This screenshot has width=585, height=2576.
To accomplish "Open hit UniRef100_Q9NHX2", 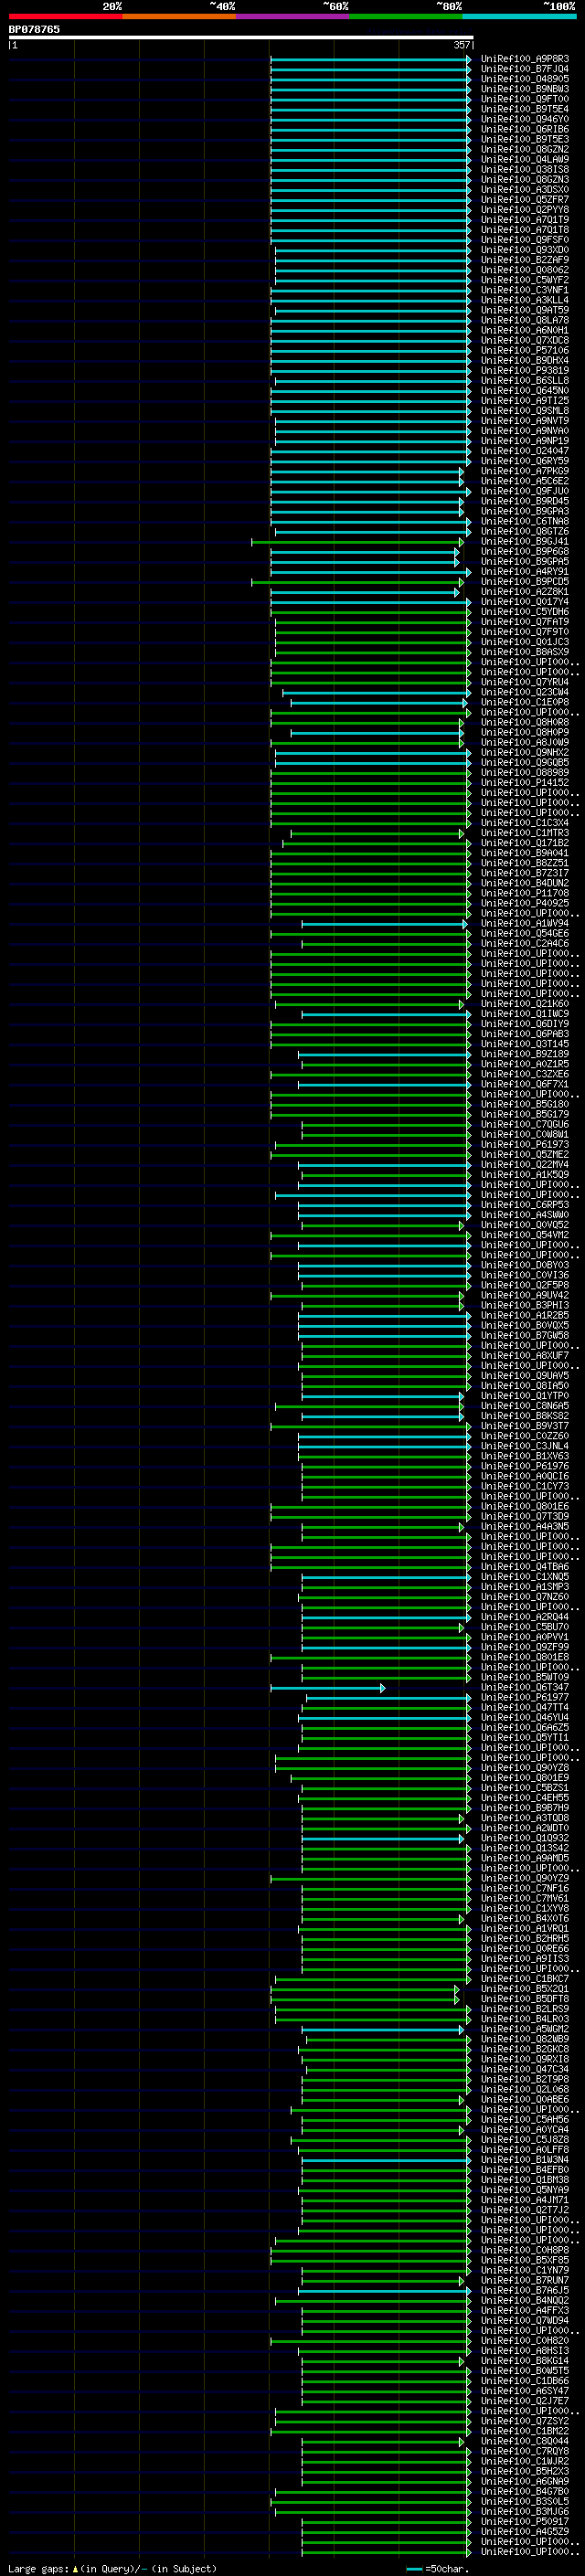I will 525,753.
